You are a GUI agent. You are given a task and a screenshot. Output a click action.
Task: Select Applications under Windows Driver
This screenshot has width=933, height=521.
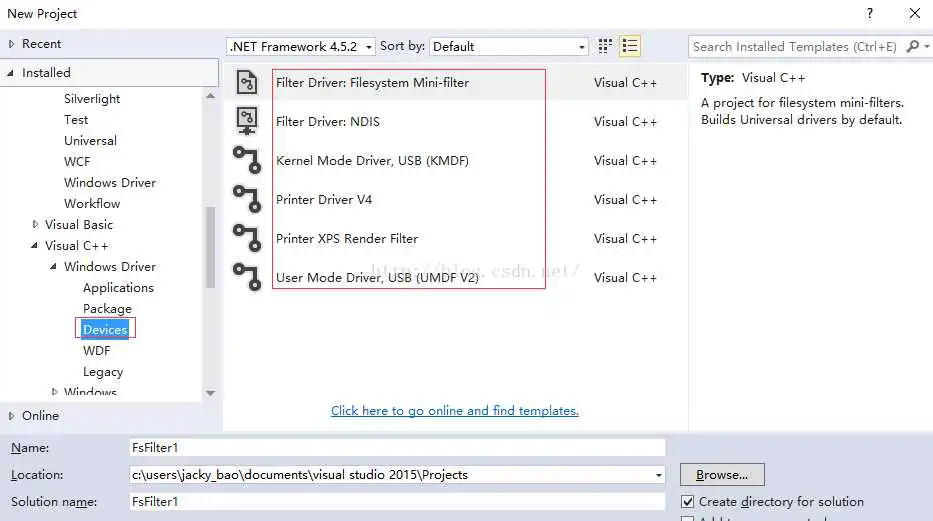[118, 288]
